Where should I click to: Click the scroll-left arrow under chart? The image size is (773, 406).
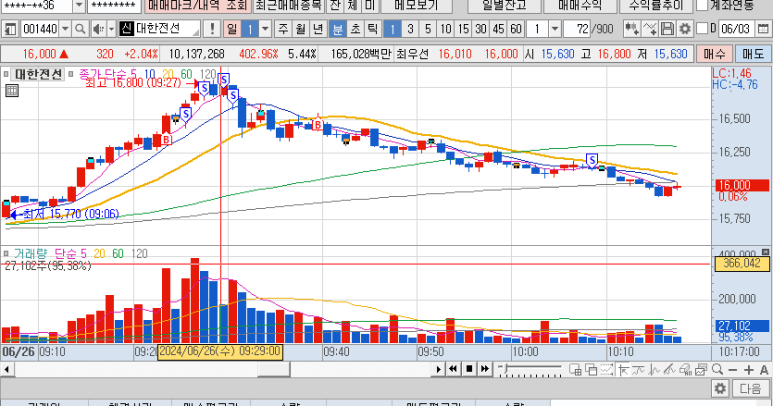[6, 369]
